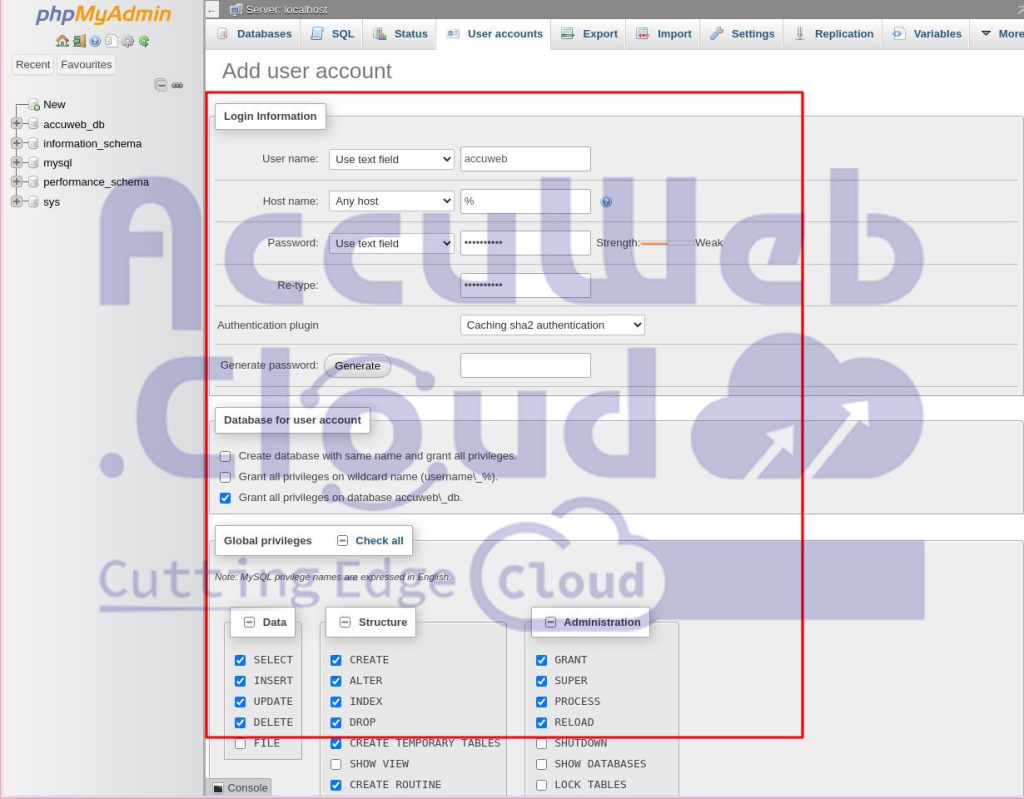Open MySQL documentation page icon
Screen dimensions: 1024x799
point(112,41)
